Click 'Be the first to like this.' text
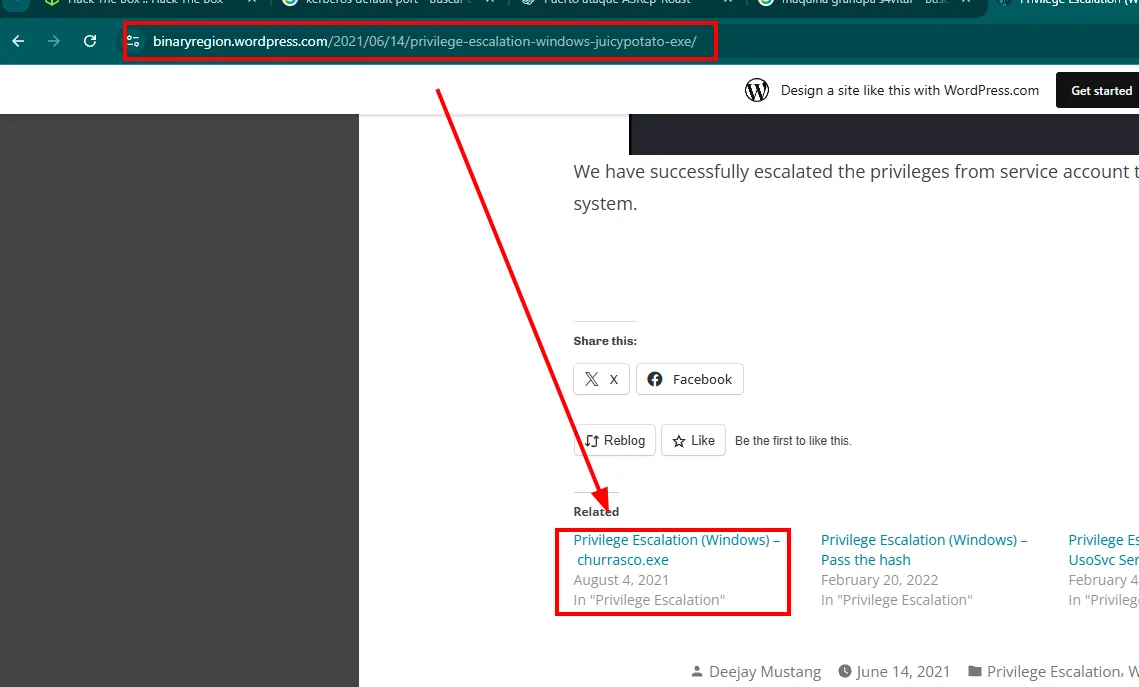 point(793,441)
